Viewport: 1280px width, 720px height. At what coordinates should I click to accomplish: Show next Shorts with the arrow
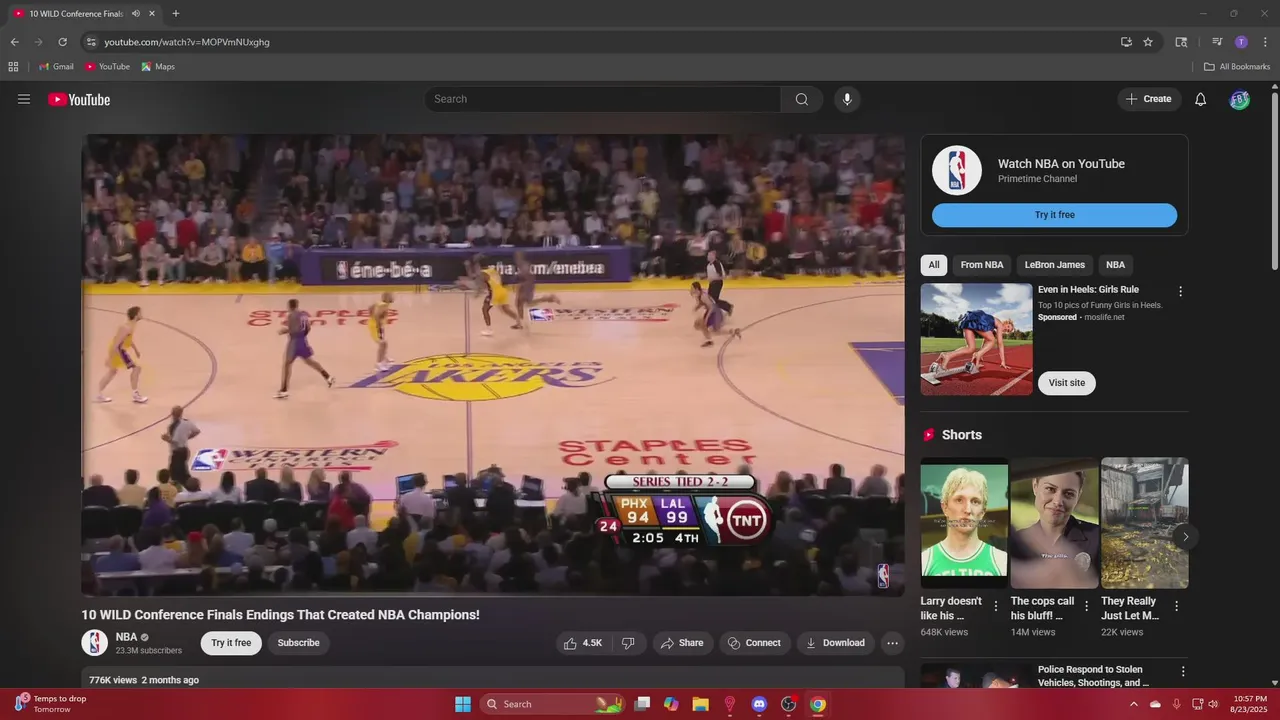pyautogui.click(x=1185, y=537)
